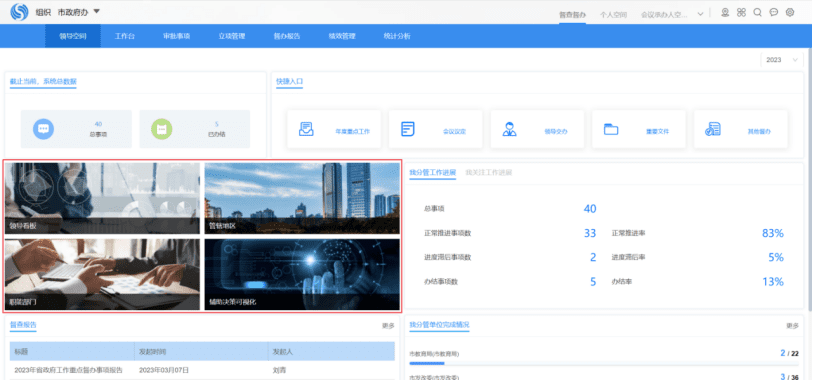Click the 发起人 column header

(331, 351)
